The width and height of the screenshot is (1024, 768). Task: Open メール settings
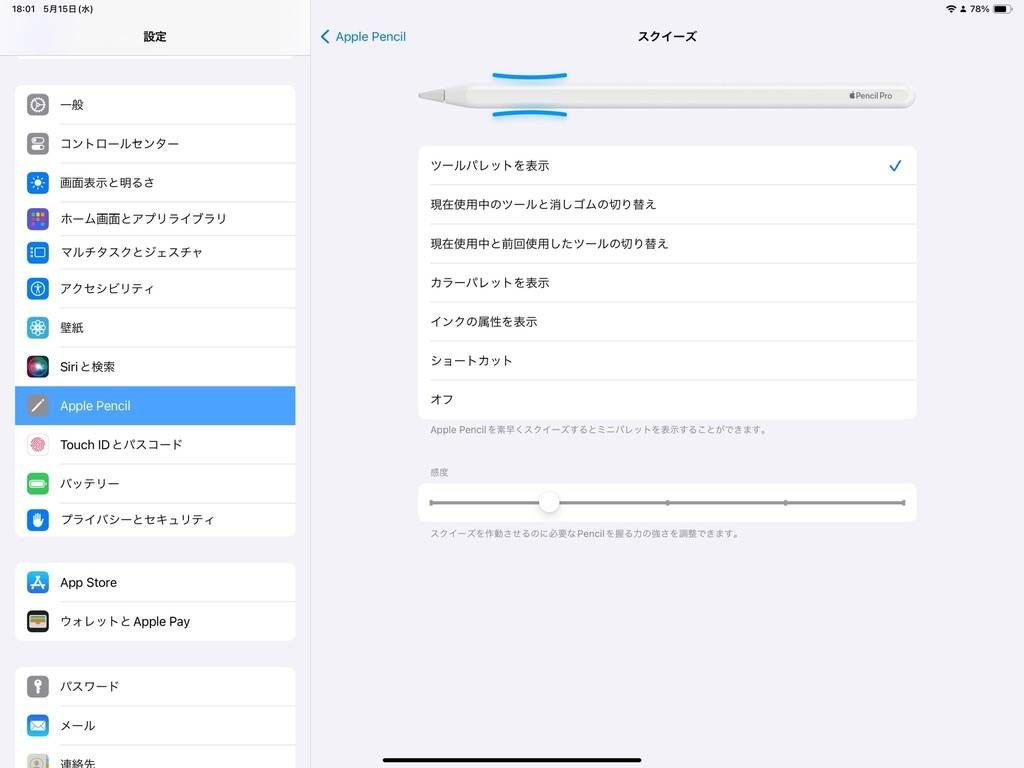(155, 726)
